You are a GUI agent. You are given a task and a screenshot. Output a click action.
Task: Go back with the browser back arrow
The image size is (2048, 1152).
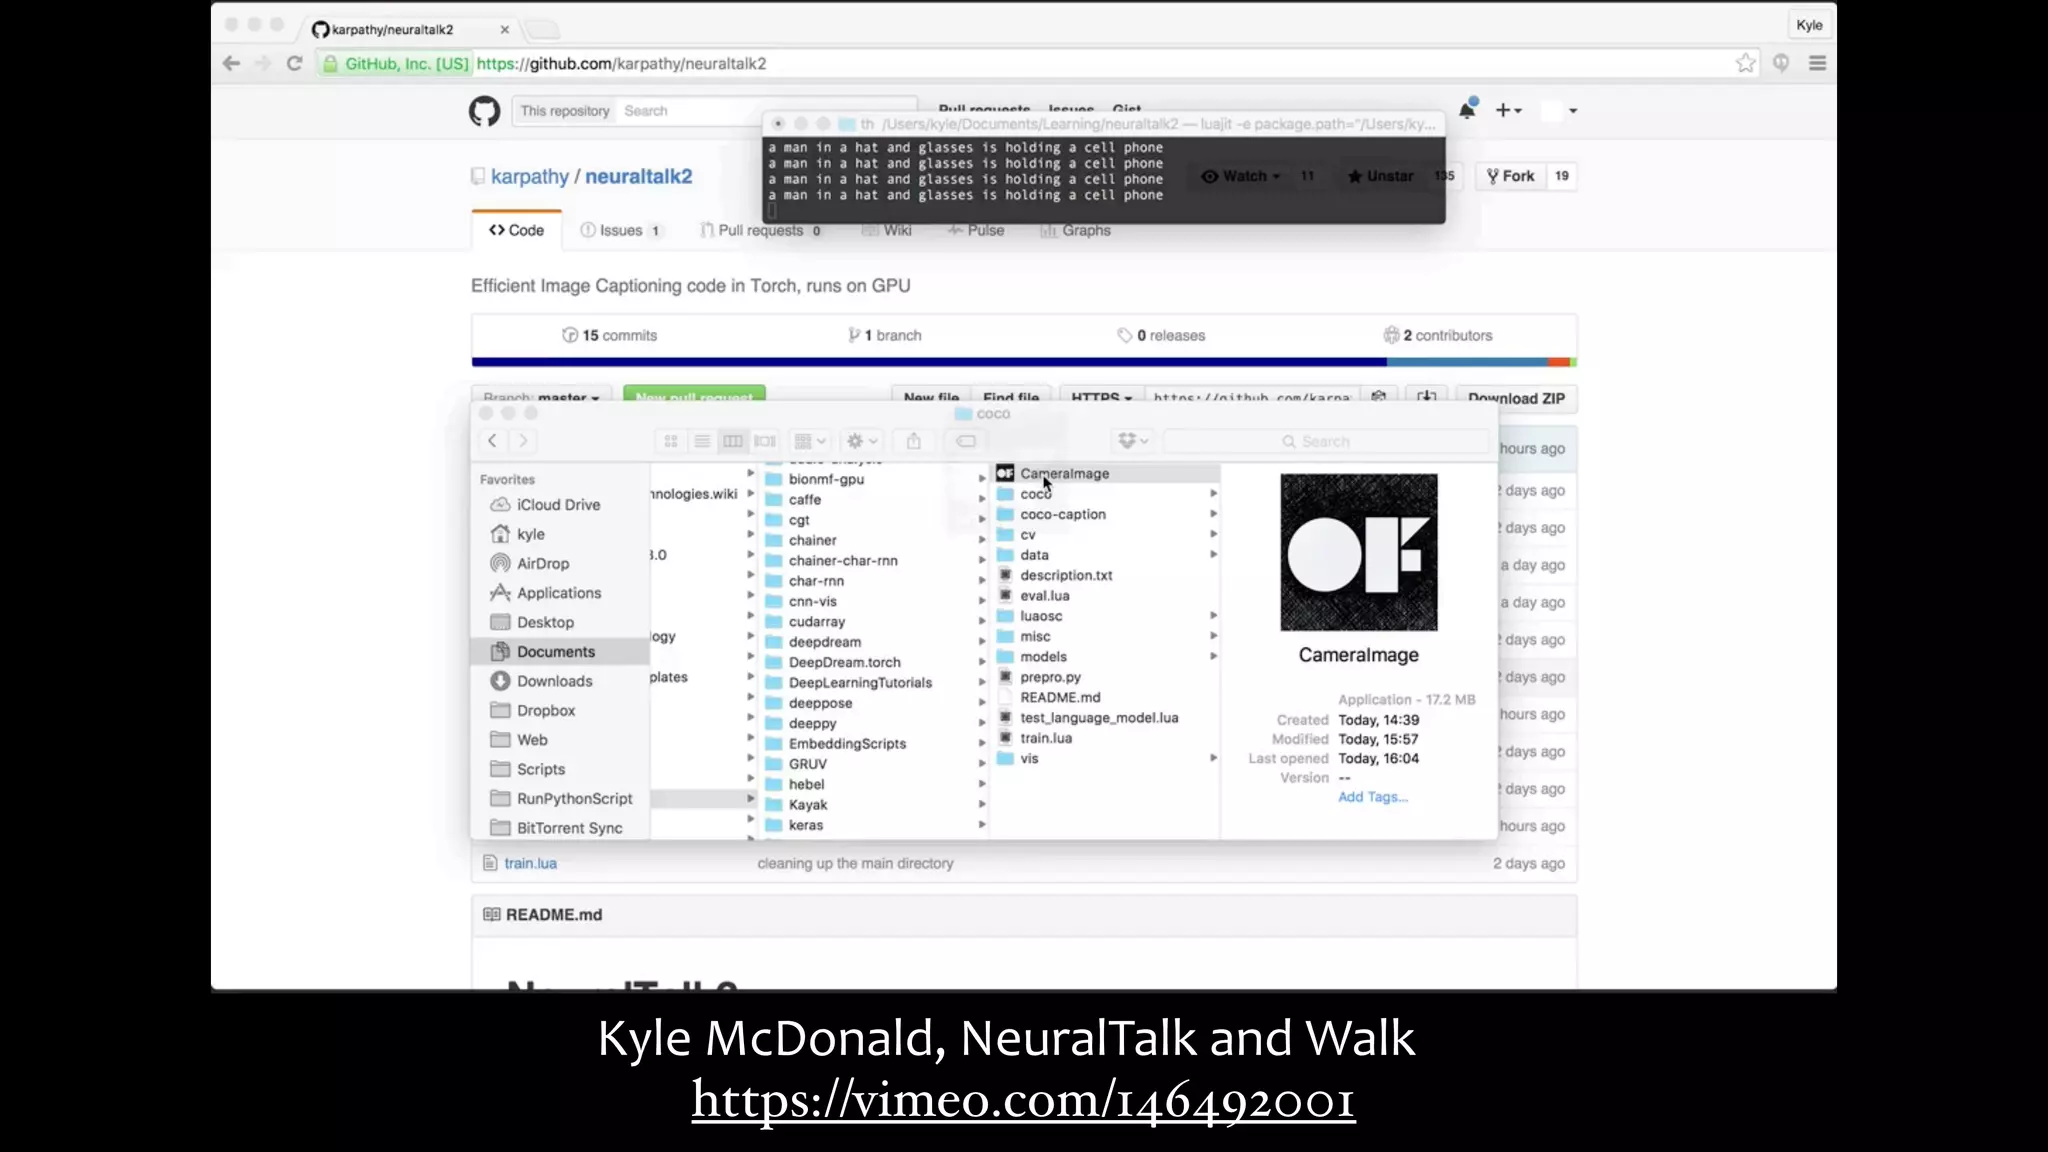click(231, 63)
